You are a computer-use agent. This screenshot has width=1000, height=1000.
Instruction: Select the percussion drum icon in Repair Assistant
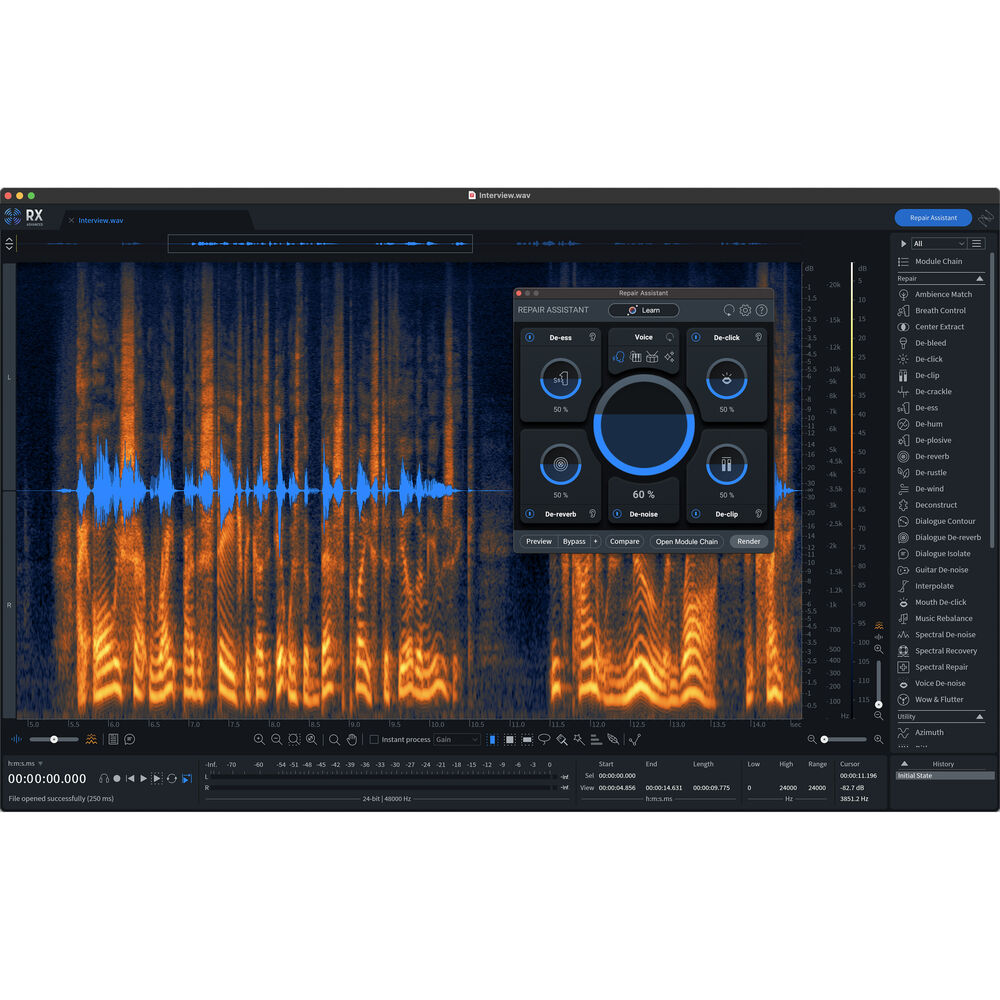652,357
